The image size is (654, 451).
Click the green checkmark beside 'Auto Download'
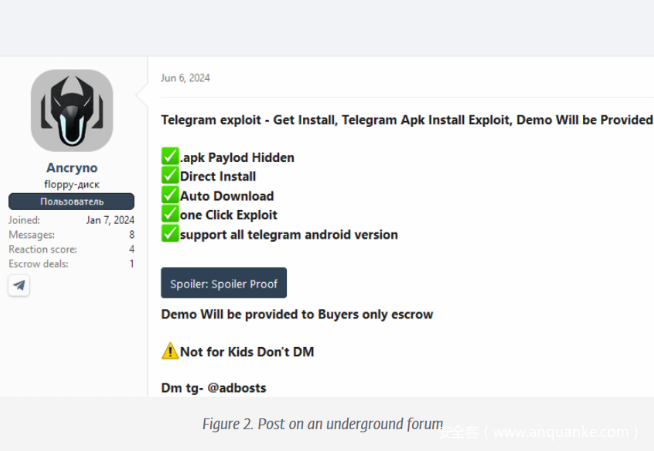click(x=170, y=195)
